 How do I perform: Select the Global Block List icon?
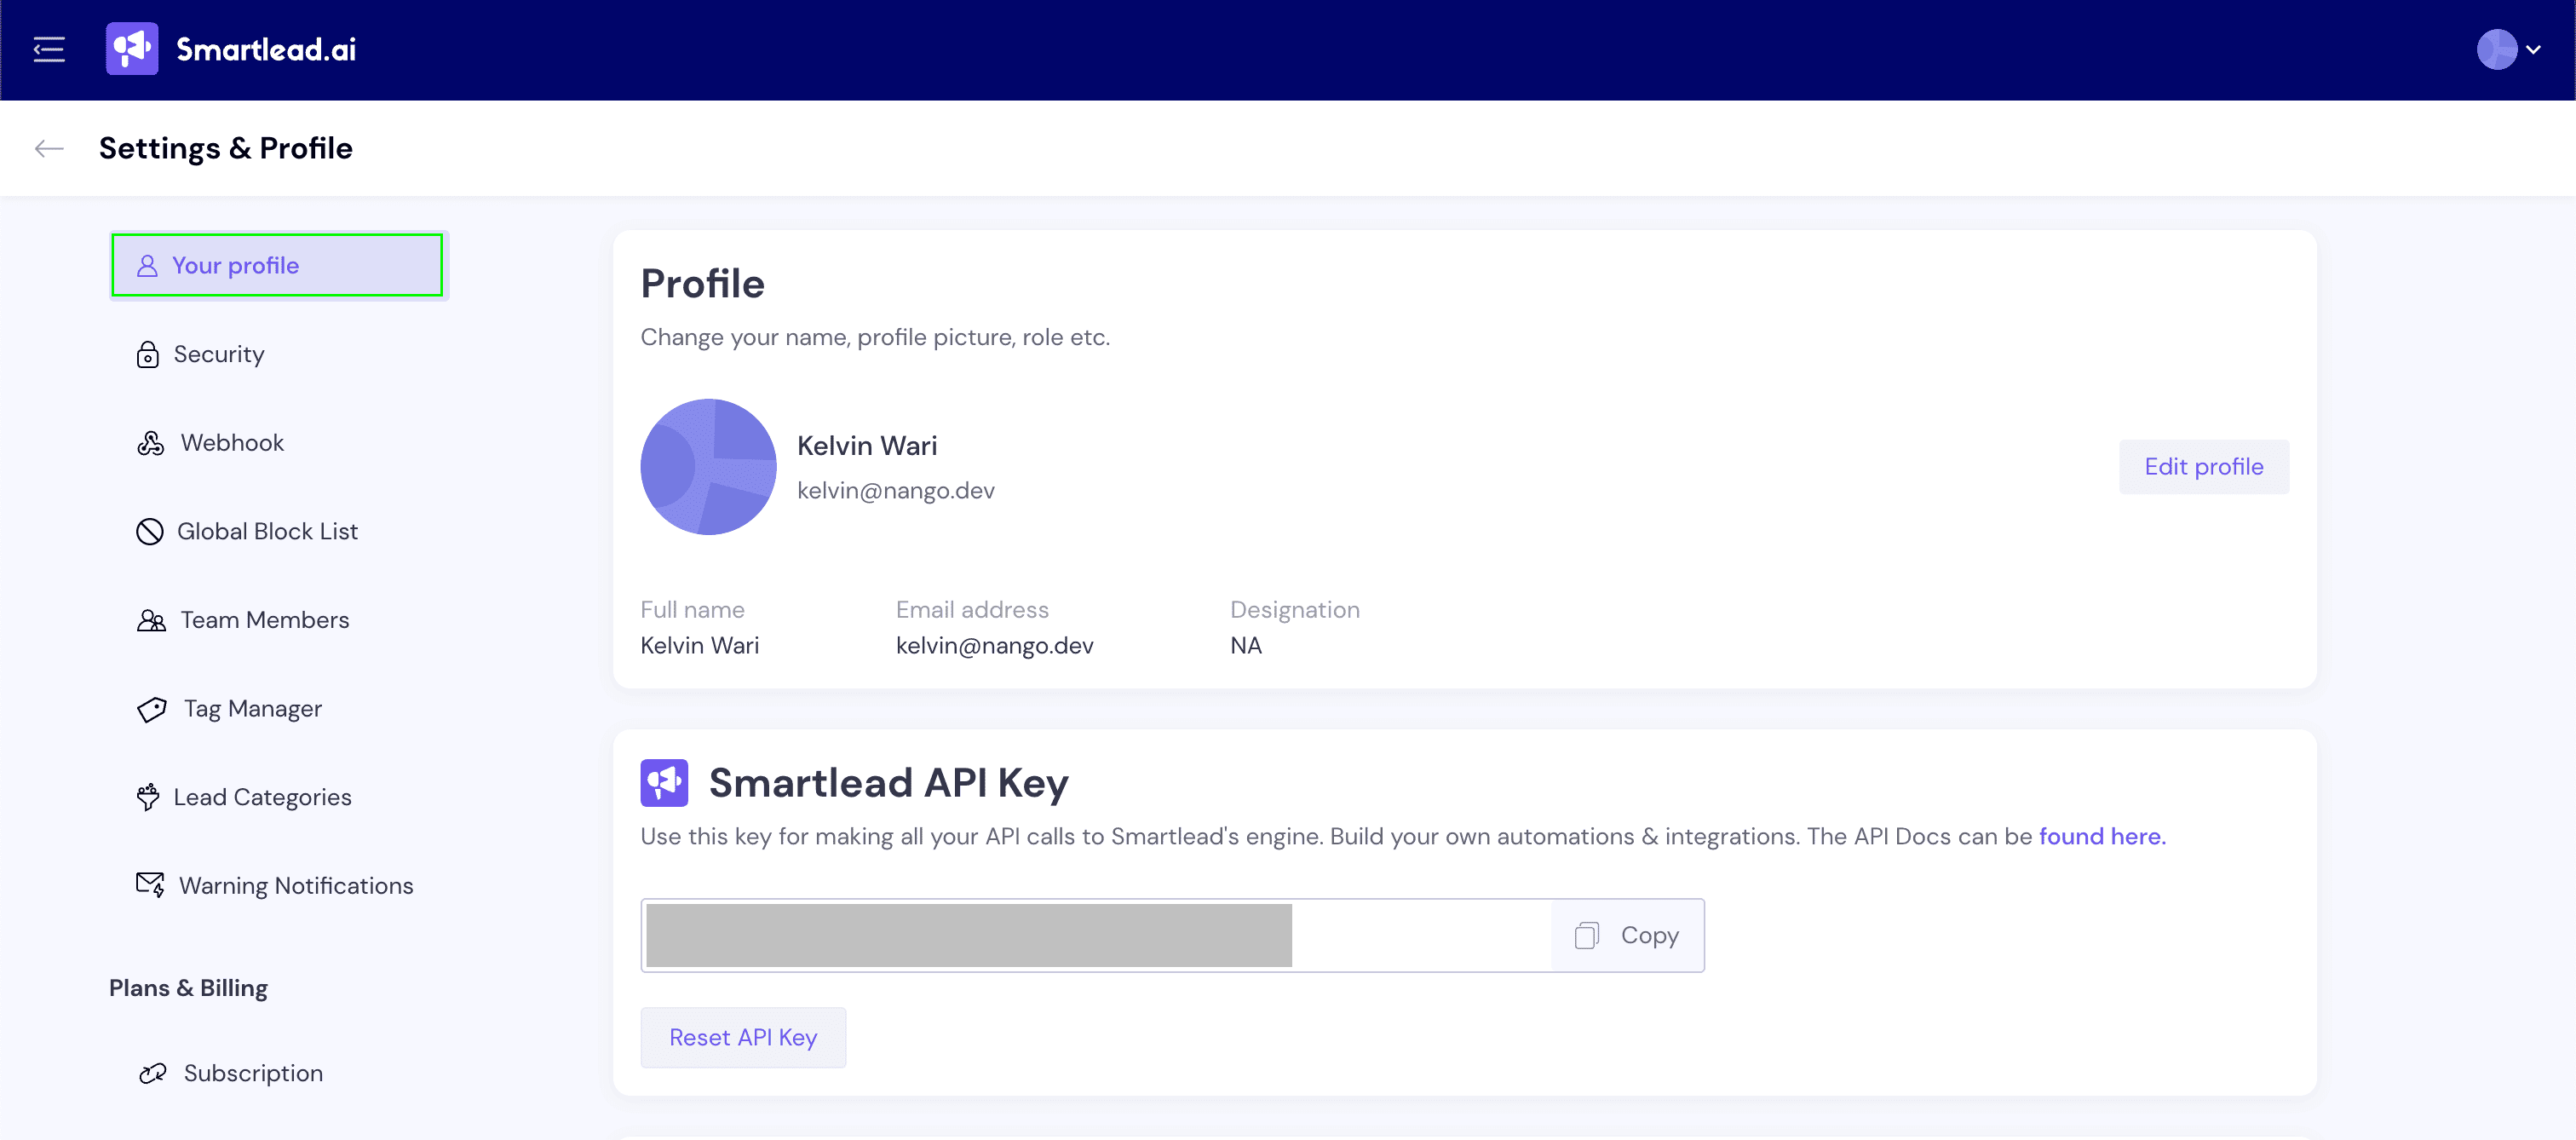149,531
